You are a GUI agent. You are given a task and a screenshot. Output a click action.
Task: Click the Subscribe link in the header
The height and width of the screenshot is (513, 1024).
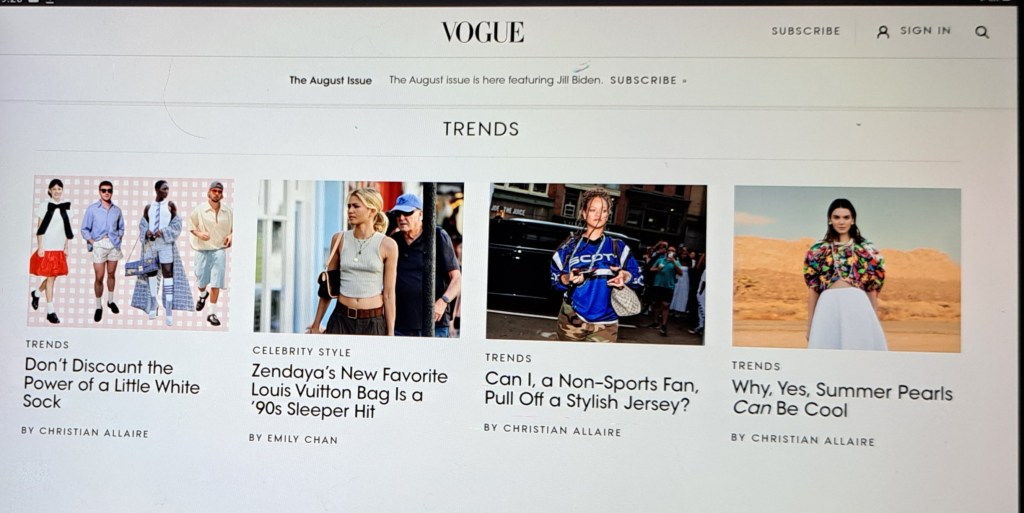[806, 31]
